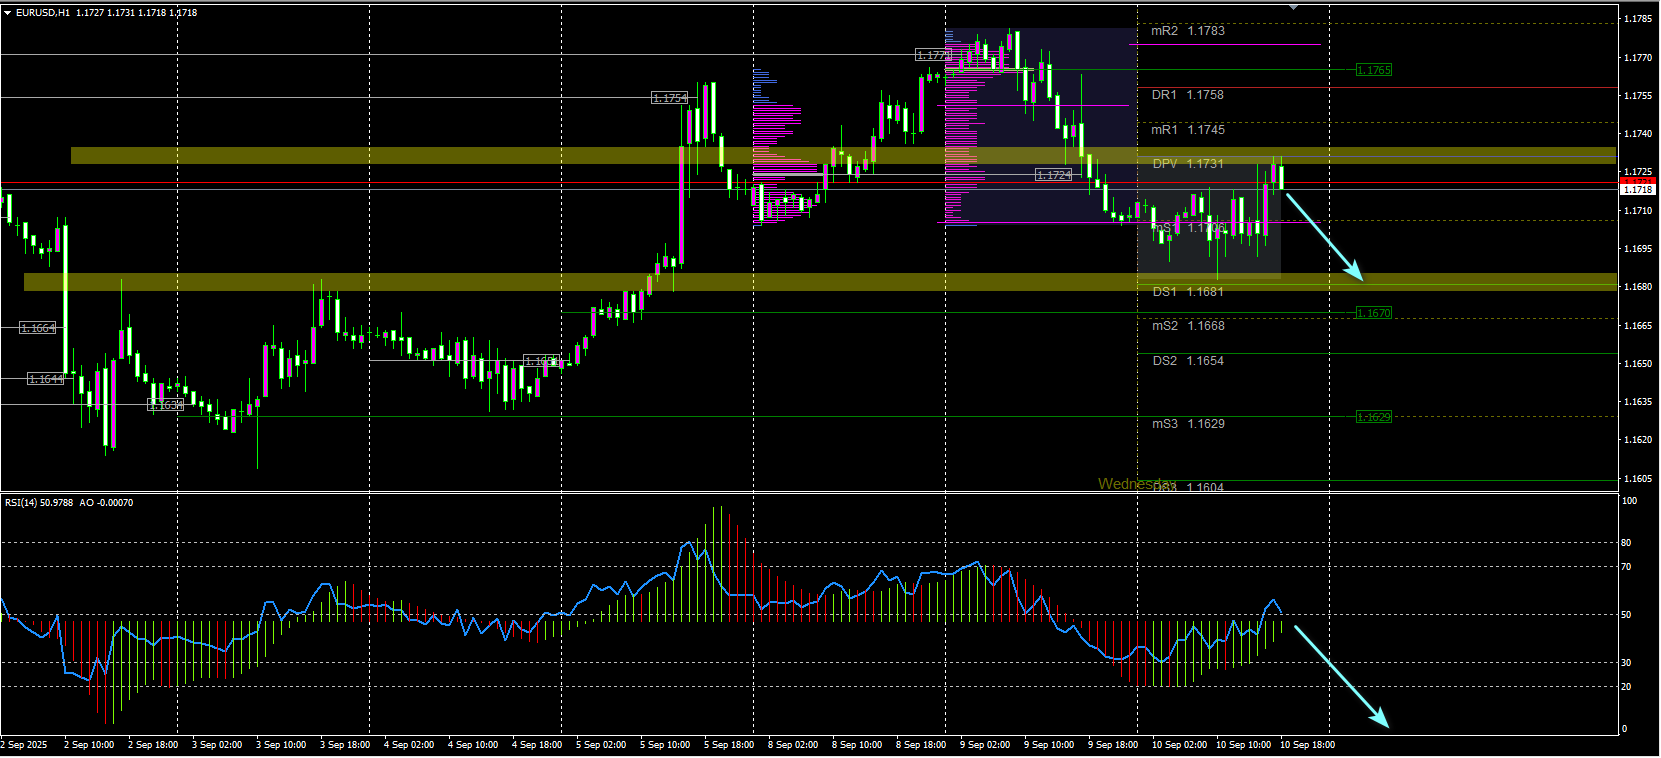Select the mR2 1.1783 pivot label

click(1188, 31)
